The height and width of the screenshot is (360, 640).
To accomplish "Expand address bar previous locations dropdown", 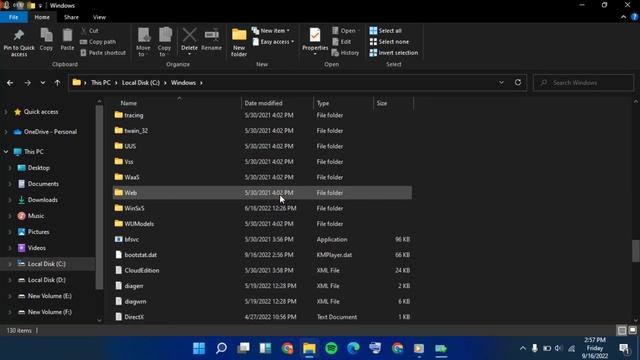I will coord(501,82).
